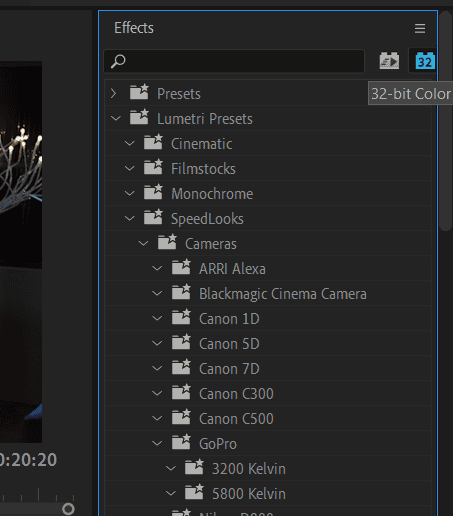Click the 5800 Kelvin folder icon

click(194, 492)
